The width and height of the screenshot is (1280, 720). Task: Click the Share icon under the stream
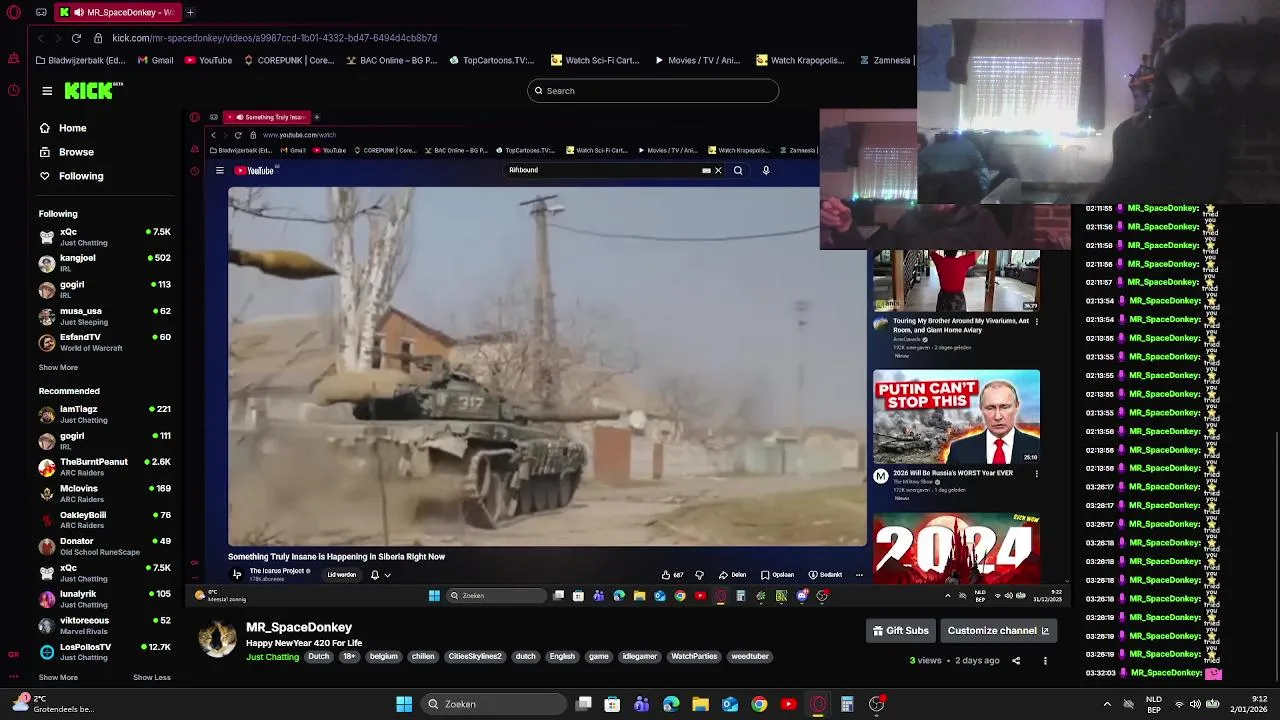[1016, 661]
